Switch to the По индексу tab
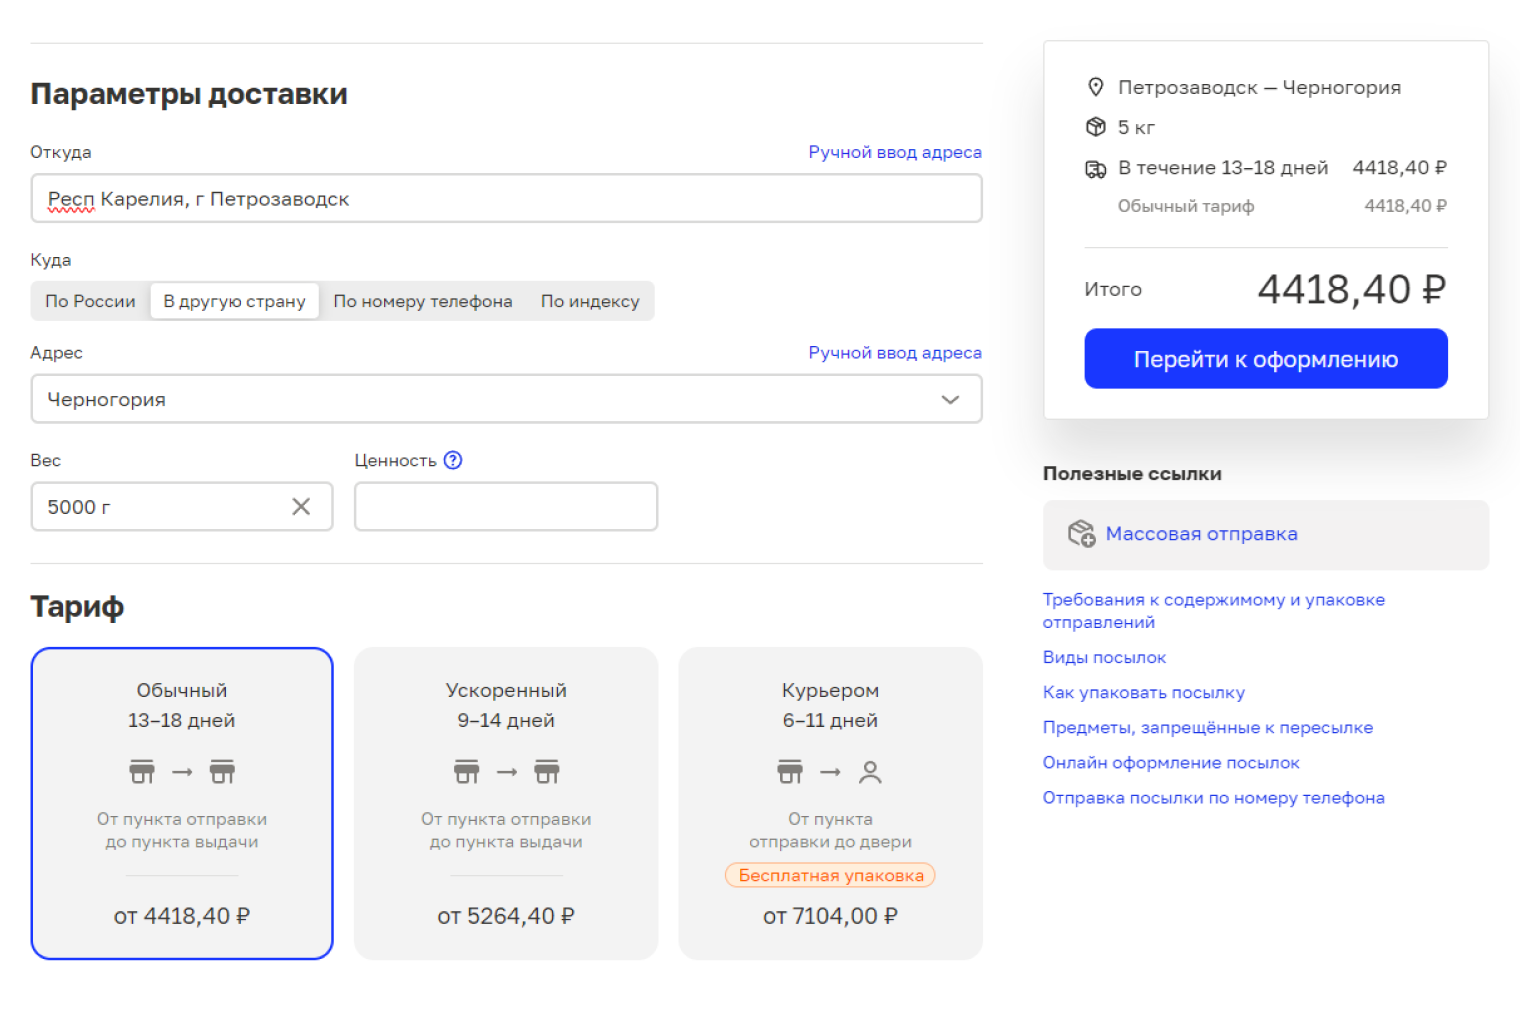 tap(590, 301)
